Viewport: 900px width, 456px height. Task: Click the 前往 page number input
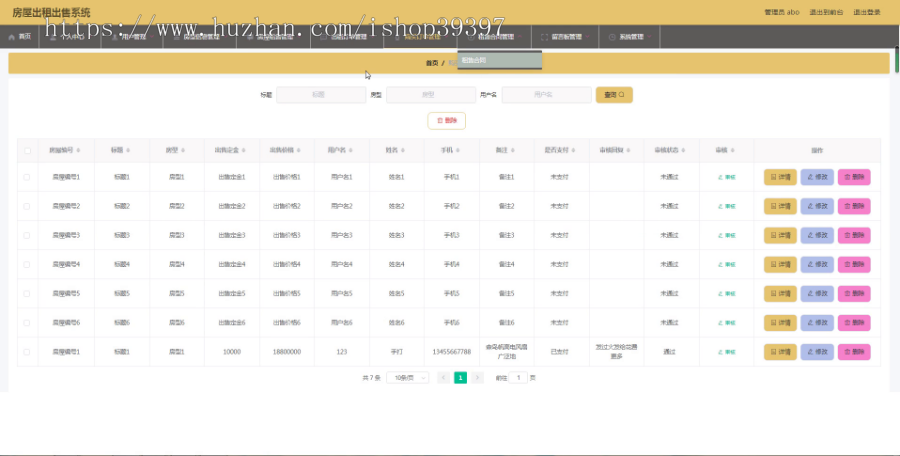tap(518, 378)
